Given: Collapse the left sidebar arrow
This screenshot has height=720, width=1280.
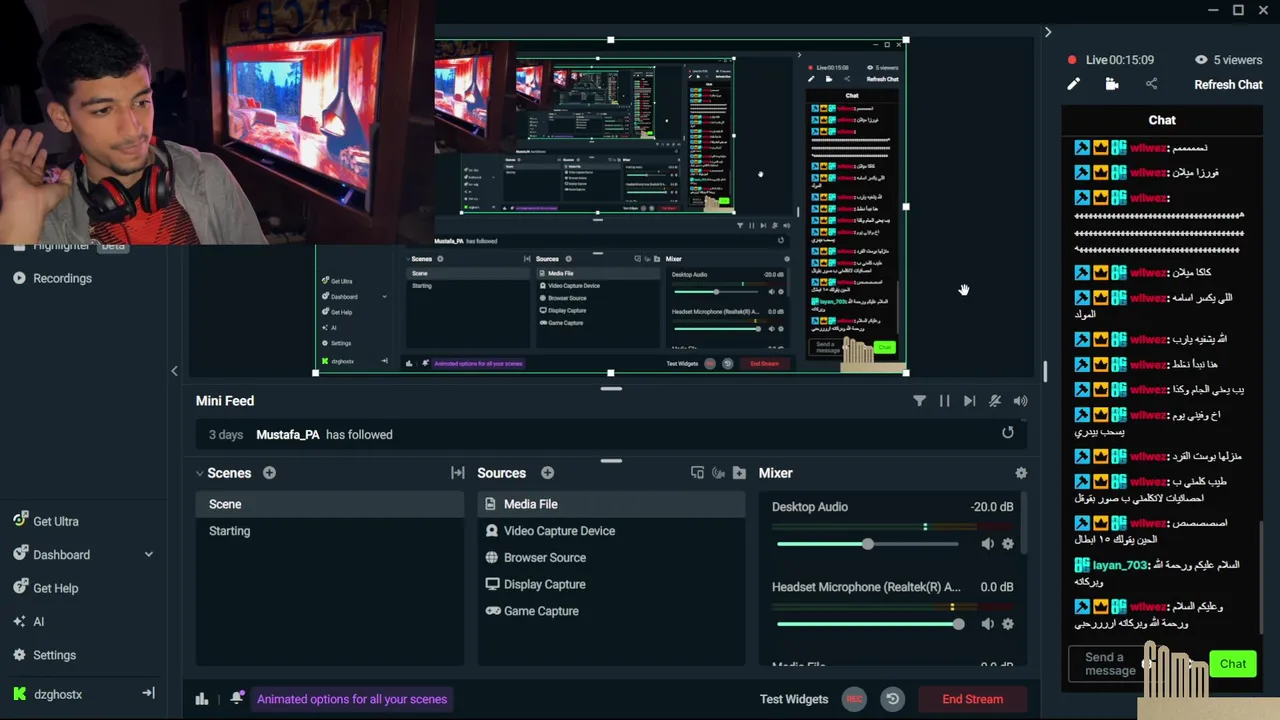Looking at the screenshot, I should point(174,371).
